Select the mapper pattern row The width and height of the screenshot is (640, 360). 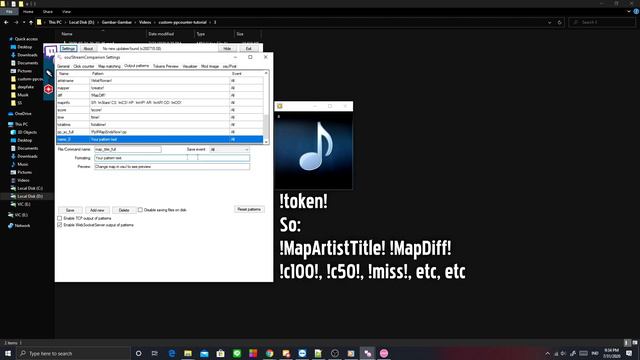pyautogui.click(x=160, y=88)
